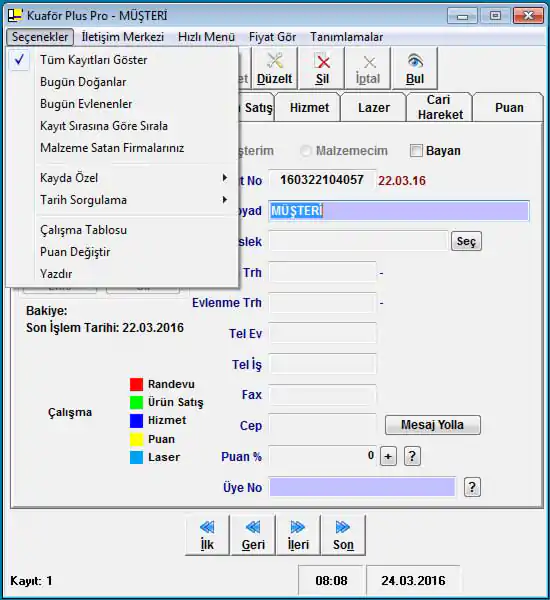Select the Malzemecim radio button
This screenshot has width=550, height=600.
[306, 151]
